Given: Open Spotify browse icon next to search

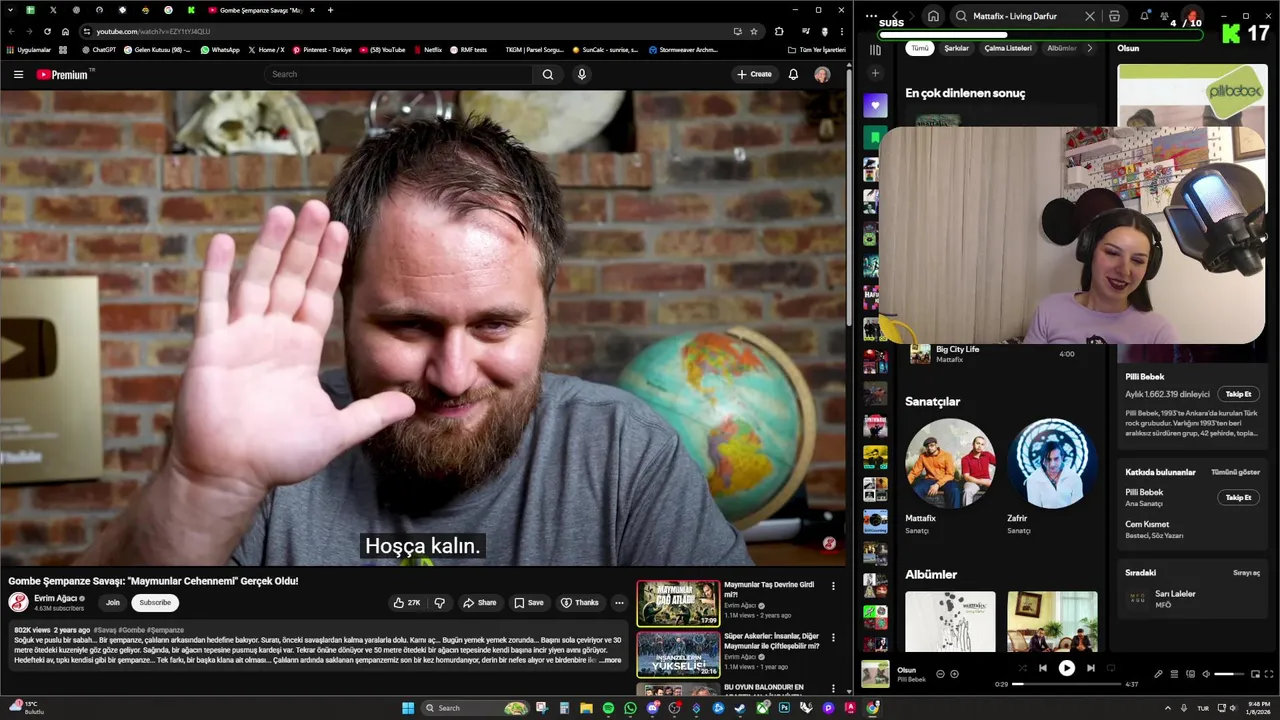Looking at the screenshot, I should 1114,16.
